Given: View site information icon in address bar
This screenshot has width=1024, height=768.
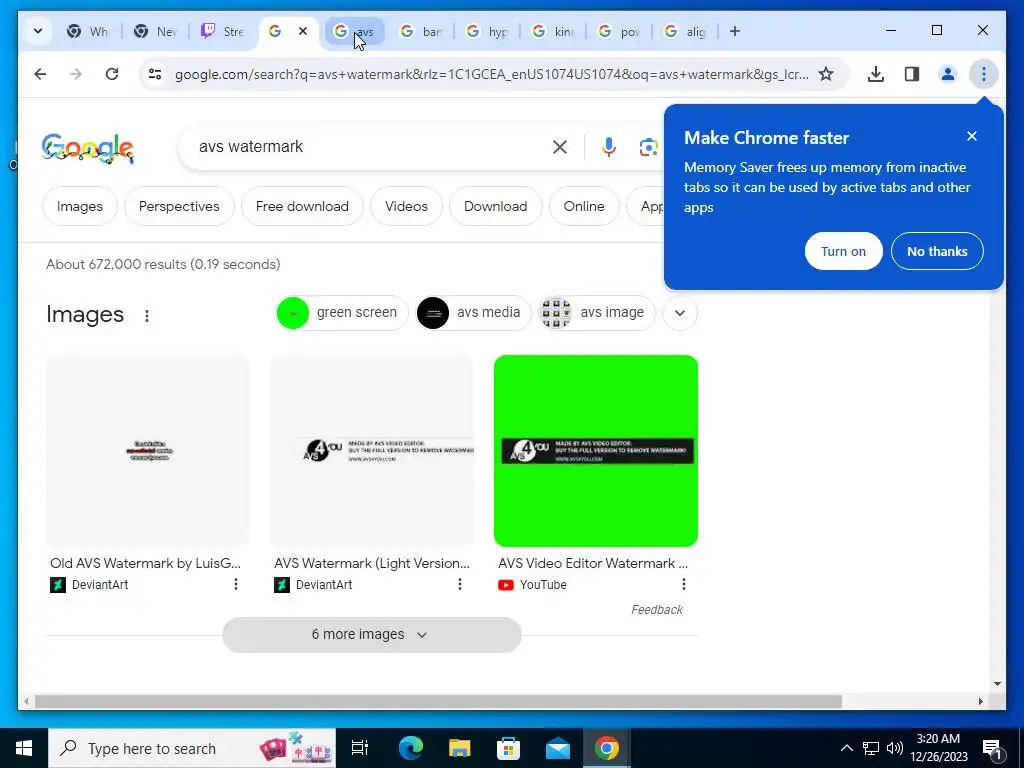Looking at the screenshot, I should click(155, 74).
